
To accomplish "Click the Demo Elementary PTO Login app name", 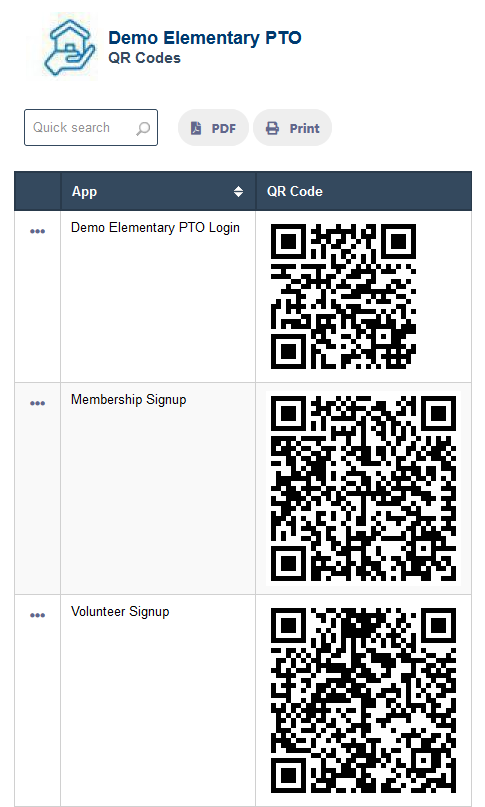I will (155, 228).
